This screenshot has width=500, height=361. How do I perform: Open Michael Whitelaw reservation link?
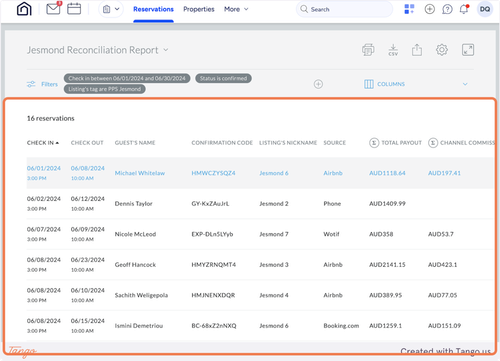140,173
